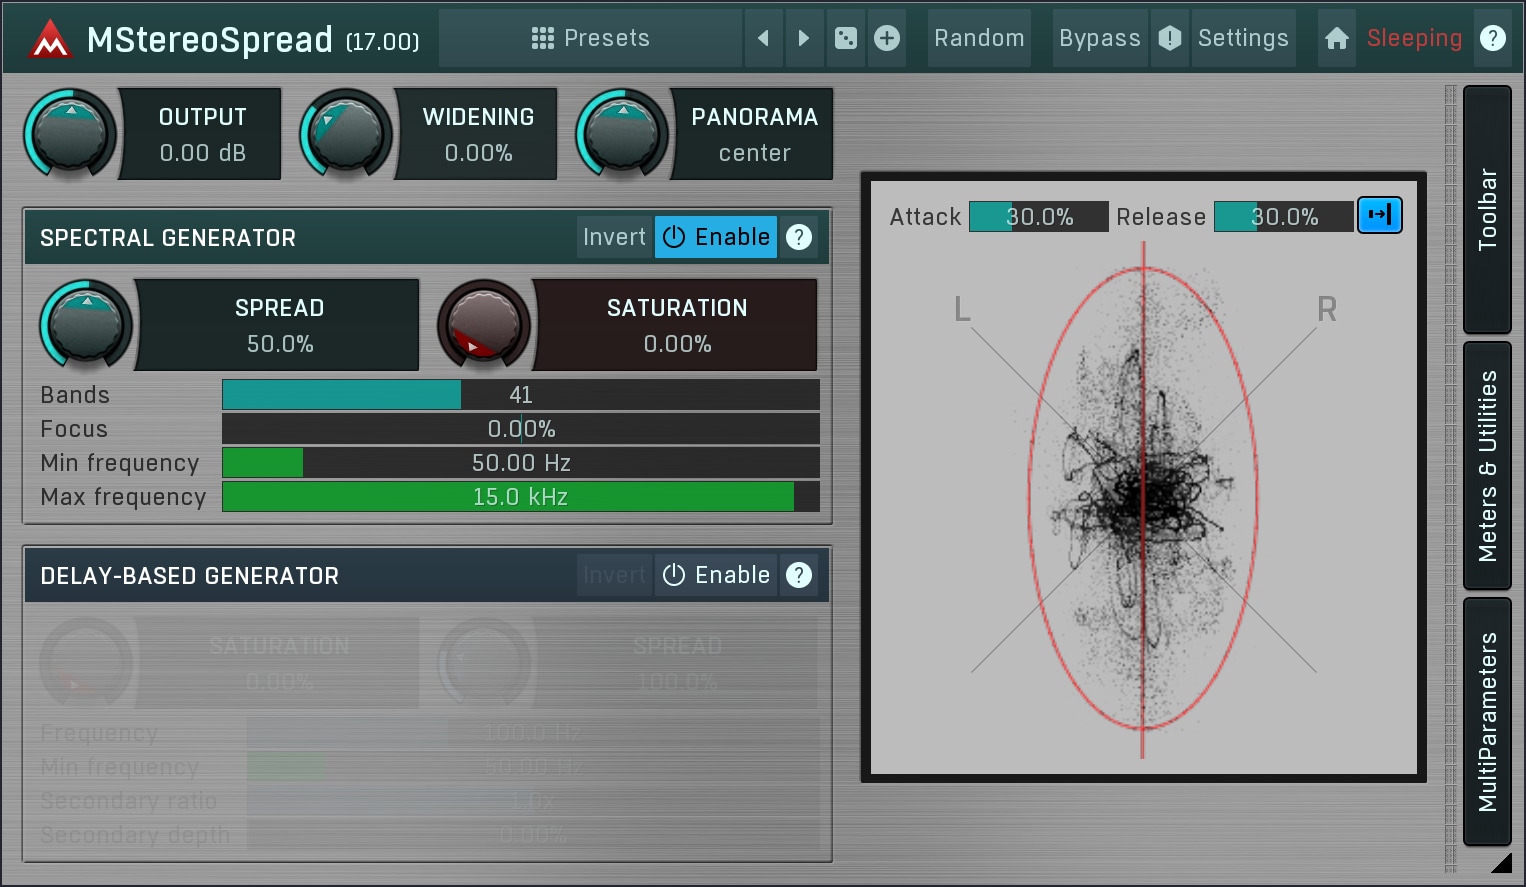Open the MultiParameters side tab
1526x887 pixels.
click(1487, 722)
